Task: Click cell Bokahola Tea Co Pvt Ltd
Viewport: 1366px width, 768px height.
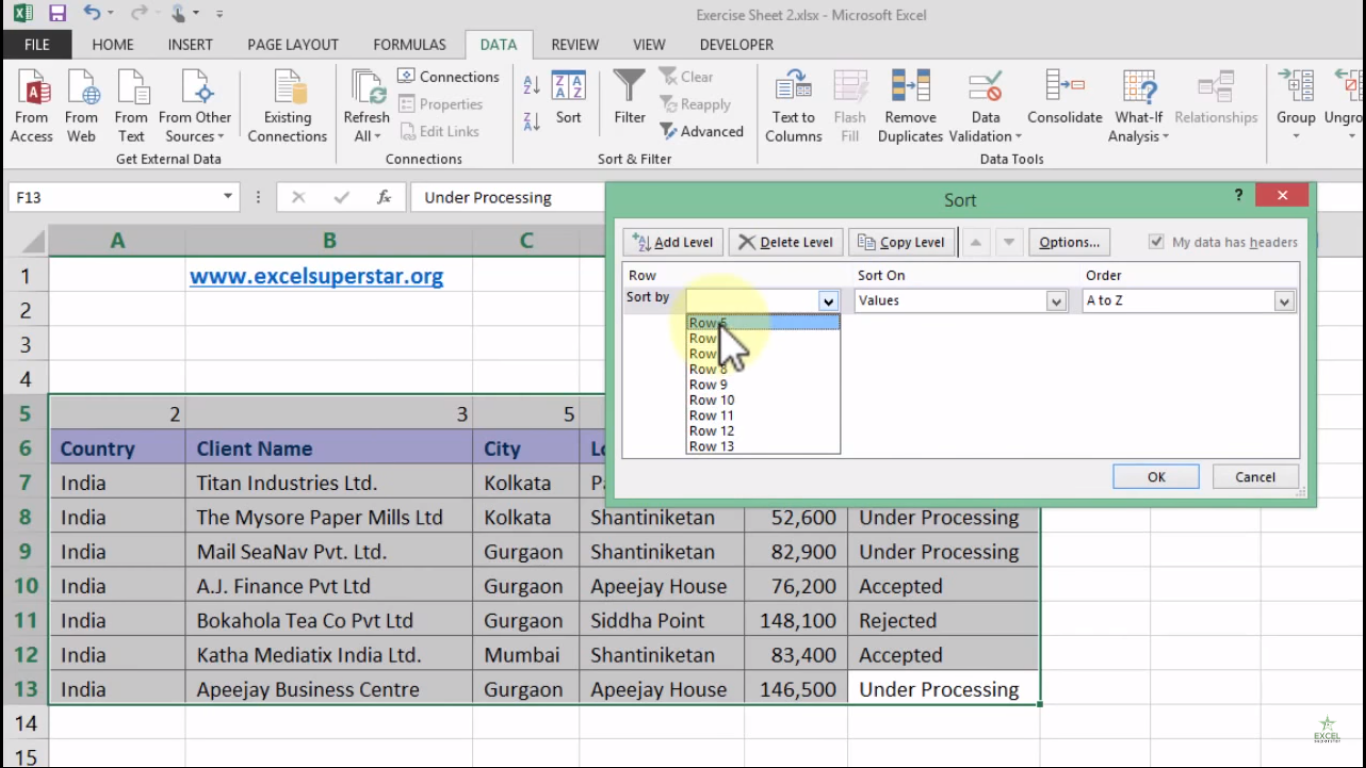Action: [329, 620]
